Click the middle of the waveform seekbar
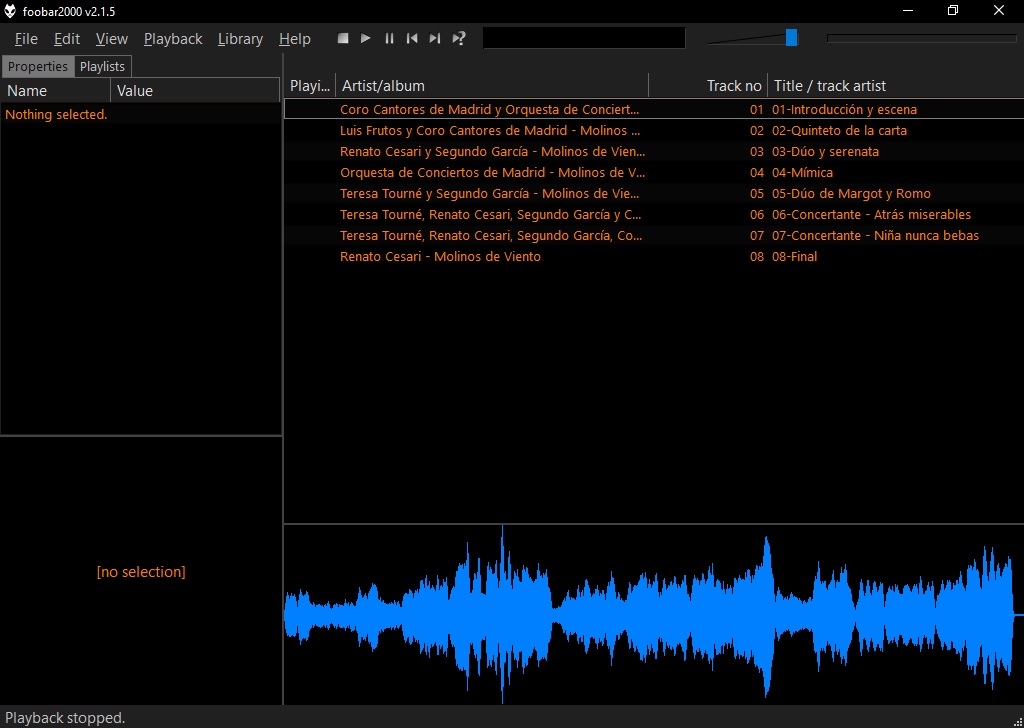The width and height of the screenshot is (1024, 728). point(653,615)
